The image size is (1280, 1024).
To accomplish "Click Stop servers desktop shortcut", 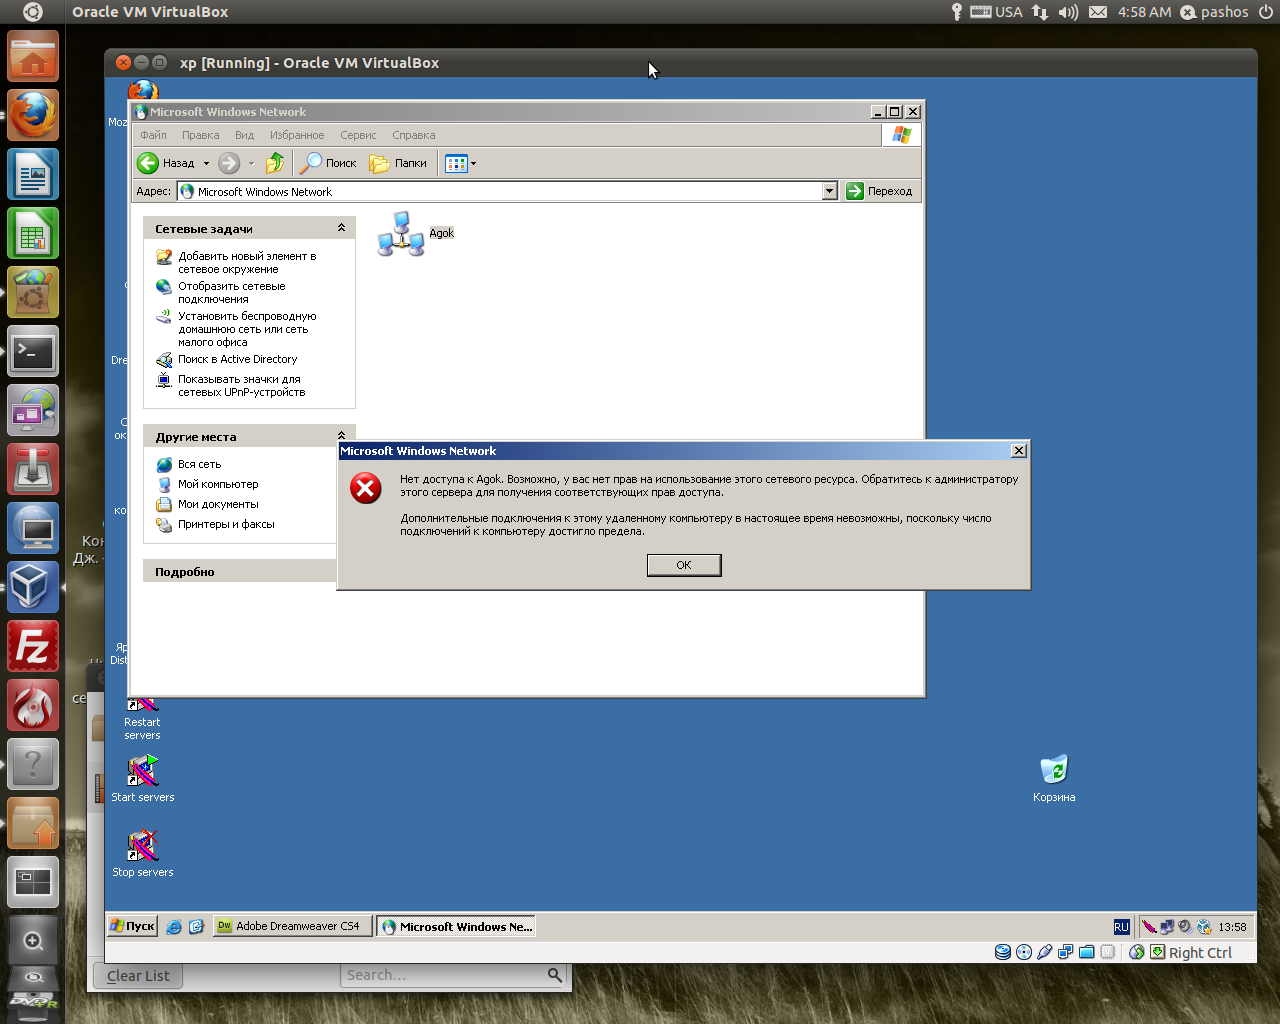I will tap(143, 854).
